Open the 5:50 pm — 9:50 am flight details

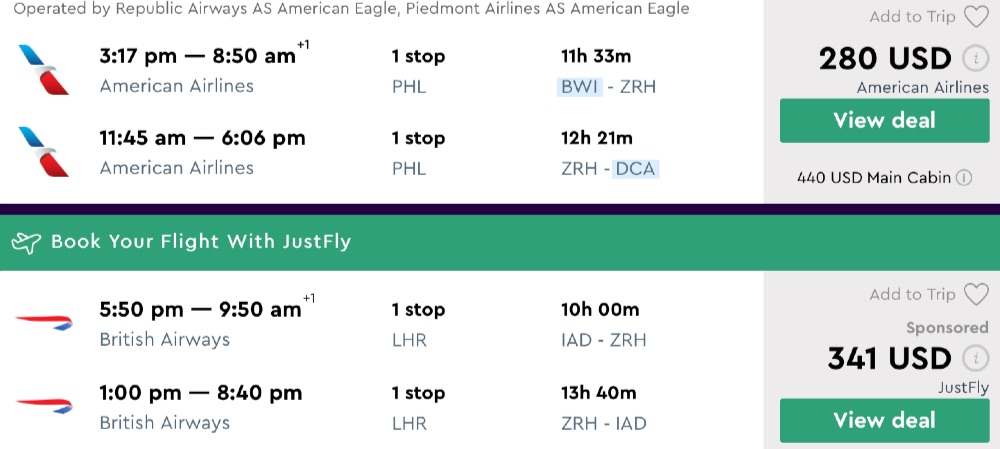tap(200, 310)
